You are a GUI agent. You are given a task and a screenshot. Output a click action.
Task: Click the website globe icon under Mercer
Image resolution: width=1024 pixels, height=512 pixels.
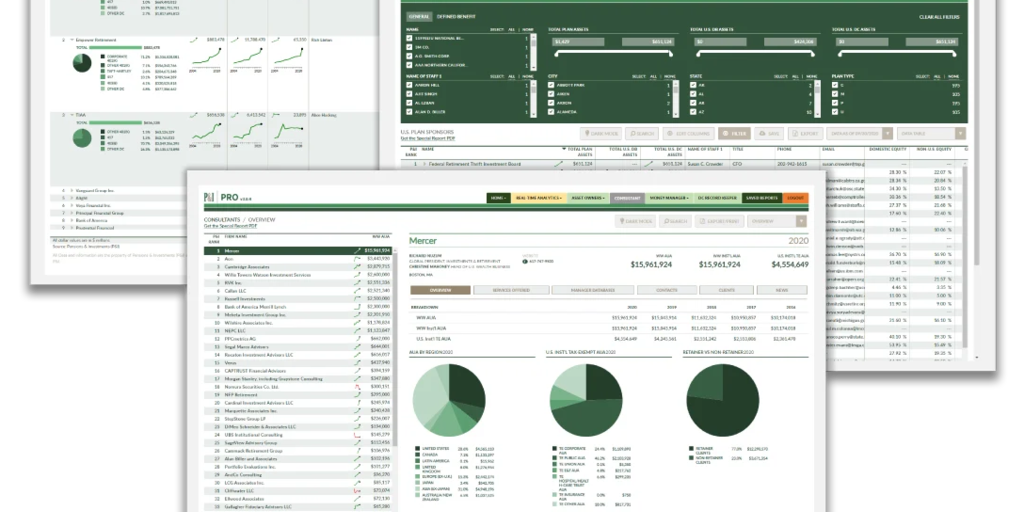(524, 261)
